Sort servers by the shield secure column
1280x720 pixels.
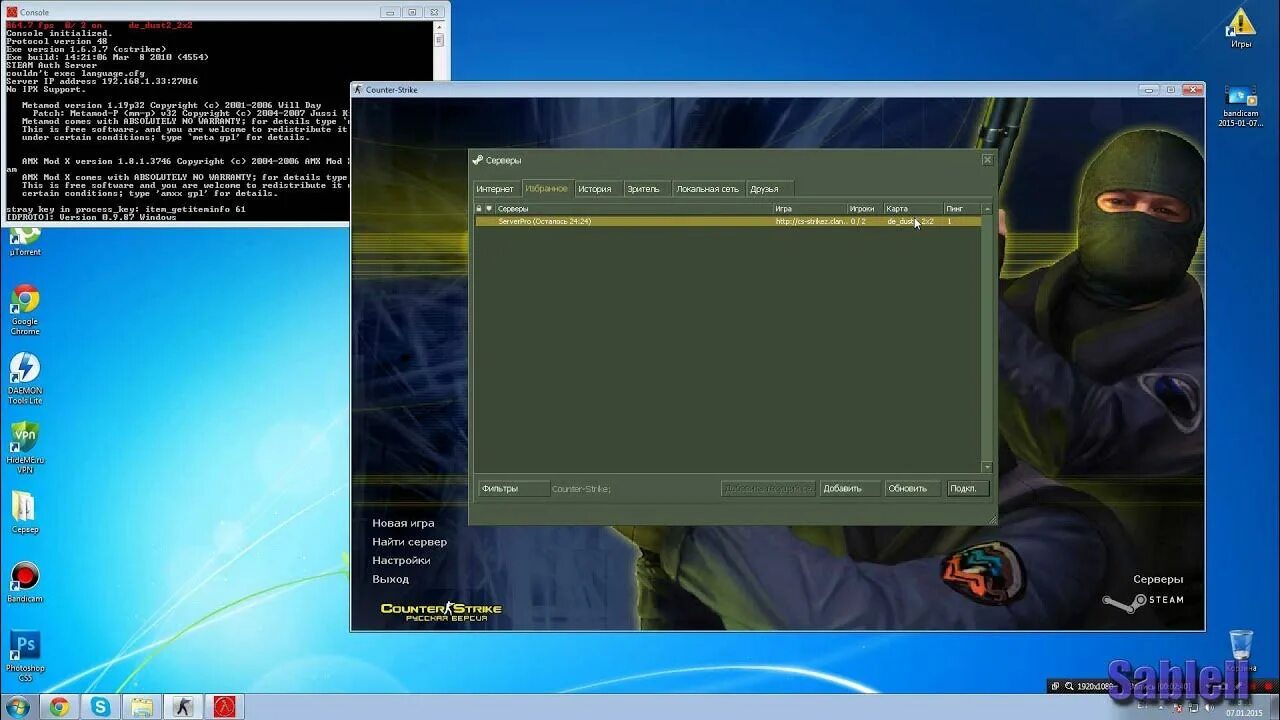click(489, 209)
